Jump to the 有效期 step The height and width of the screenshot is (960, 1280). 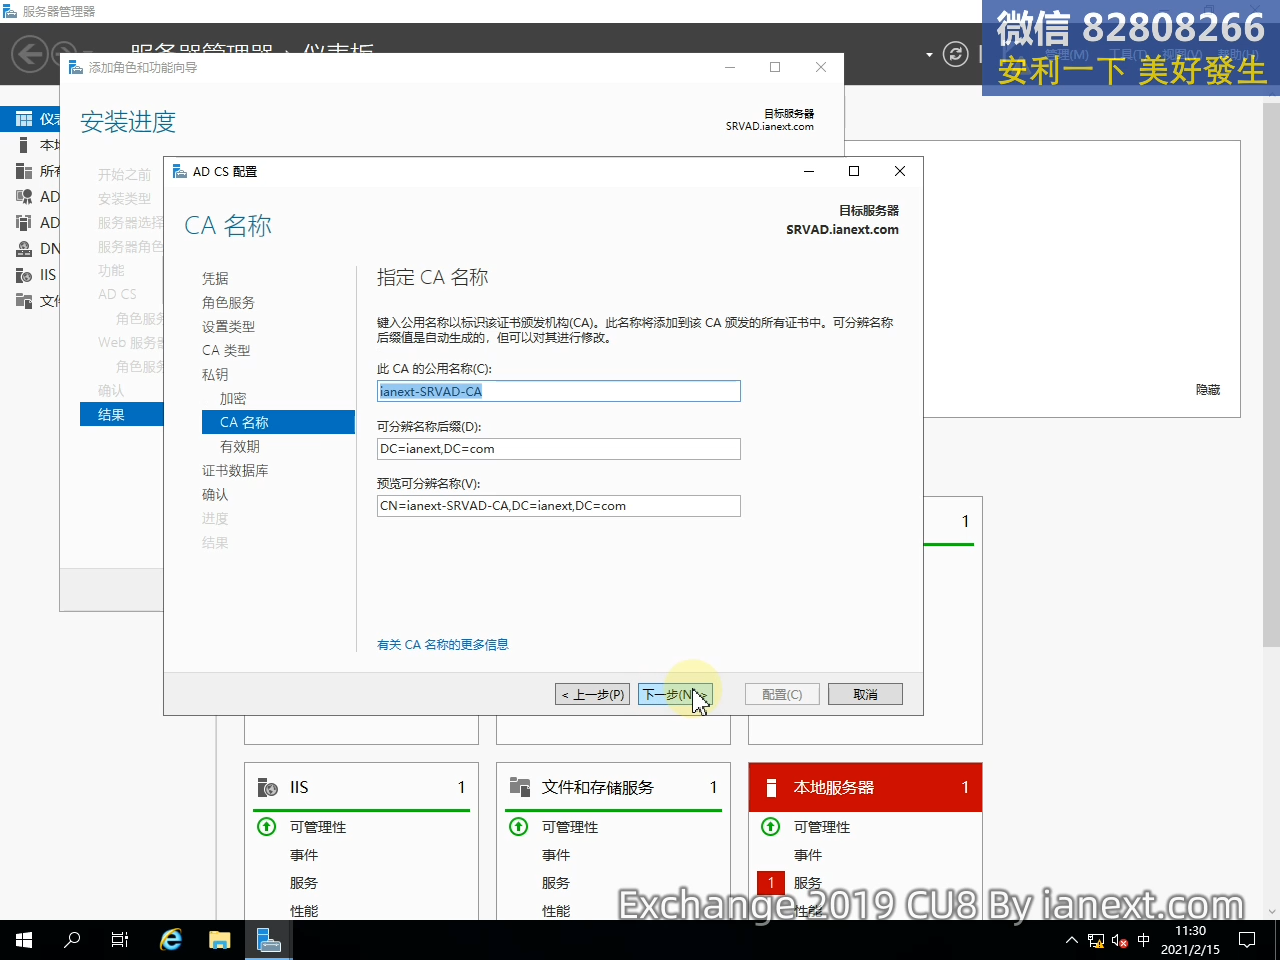point(240,446)
